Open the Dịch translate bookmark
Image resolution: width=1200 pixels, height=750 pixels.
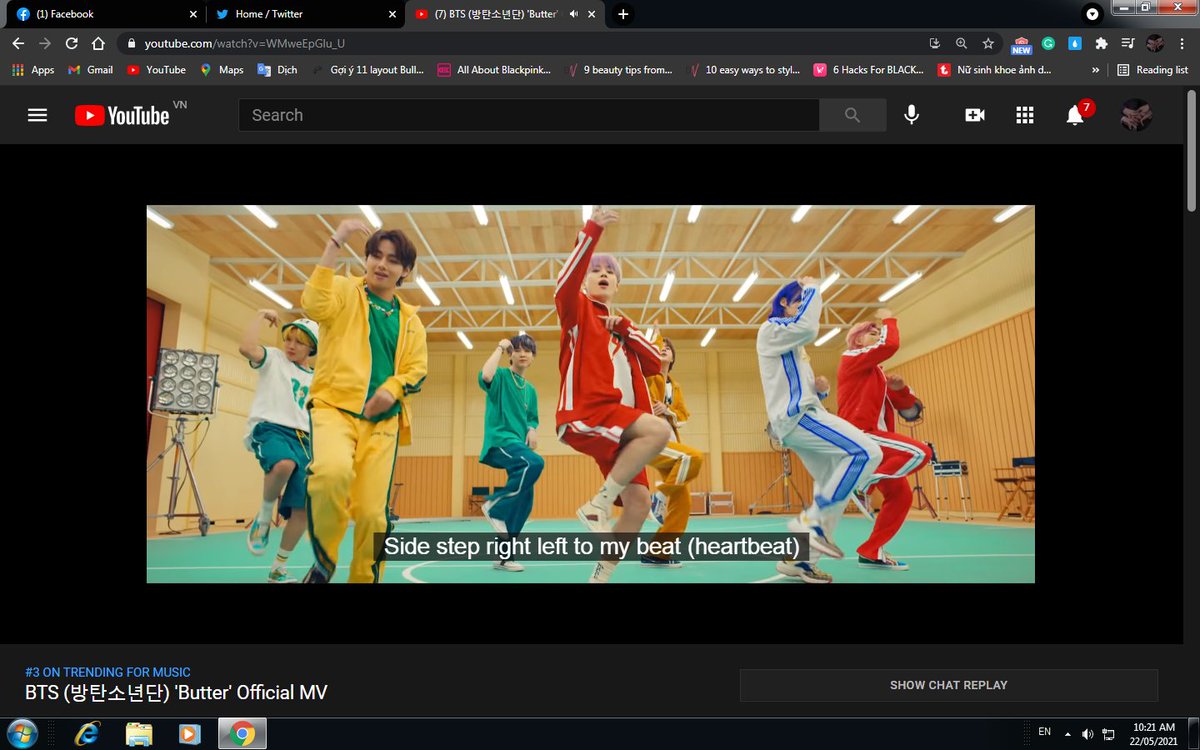(277, 70)
